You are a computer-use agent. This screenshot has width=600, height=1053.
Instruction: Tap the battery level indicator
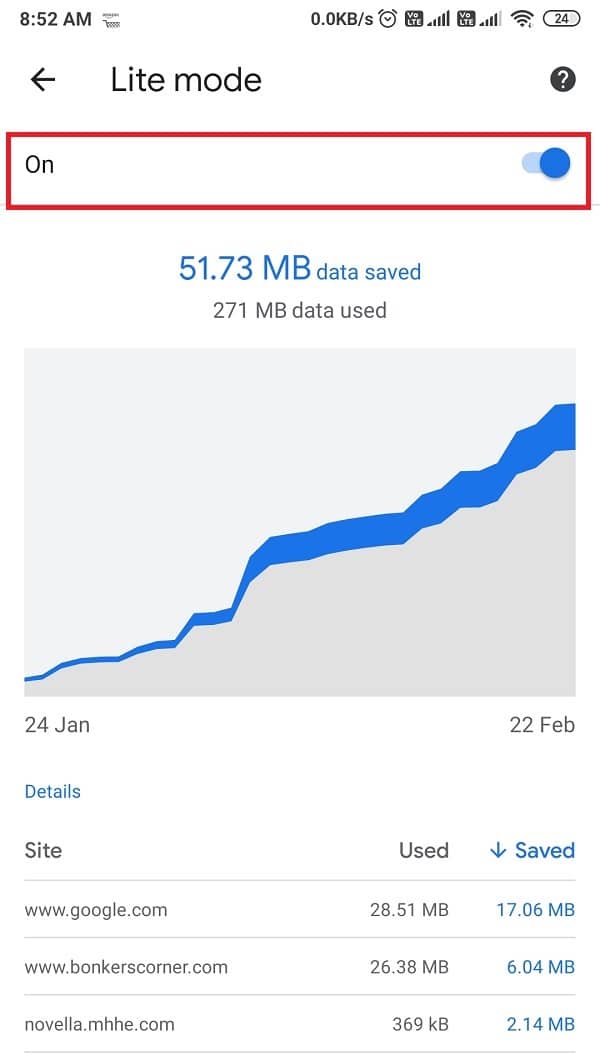click(x=562, y=18)
